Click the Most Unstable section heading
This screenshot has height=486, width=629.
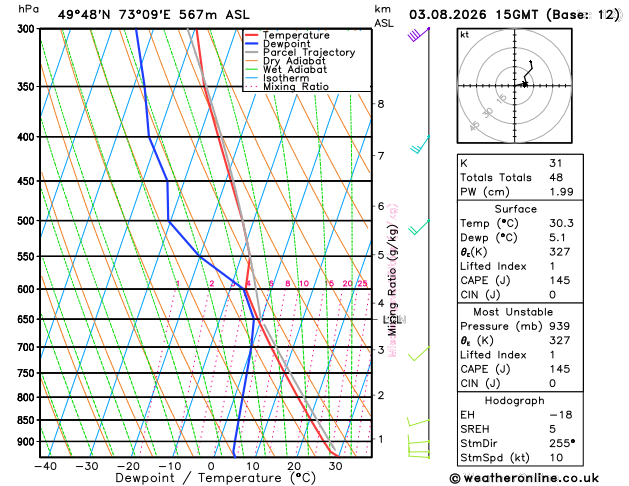(513, 312)
